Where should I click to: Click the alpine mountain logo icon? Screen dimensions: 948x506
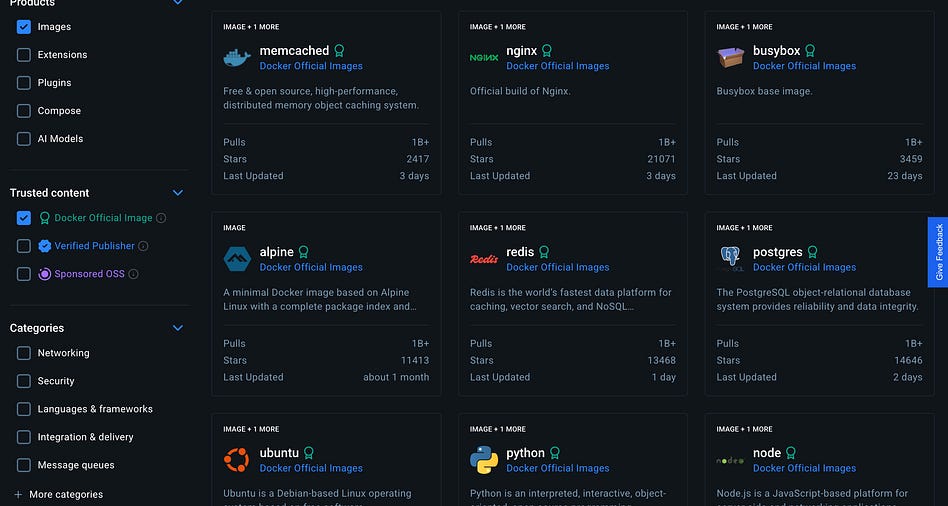click(x=237, y=259)
